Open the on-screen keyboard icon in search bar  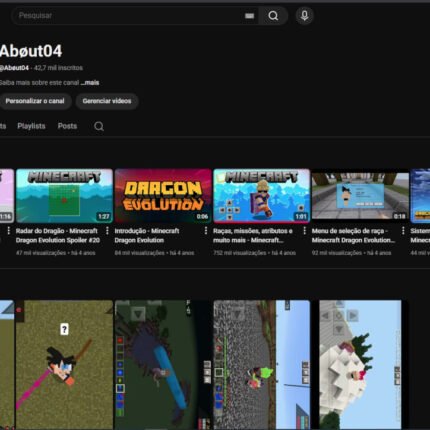[x=249, y=16]
